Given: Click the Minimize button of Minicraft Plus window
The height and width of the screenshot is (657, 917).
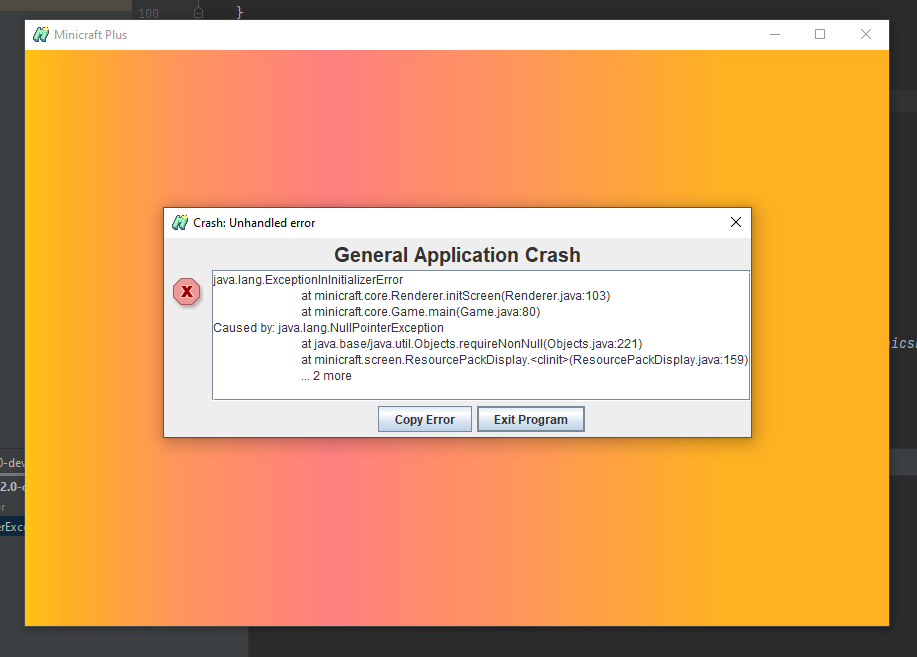Looking at the screenshot, I should tap(774, 34).
